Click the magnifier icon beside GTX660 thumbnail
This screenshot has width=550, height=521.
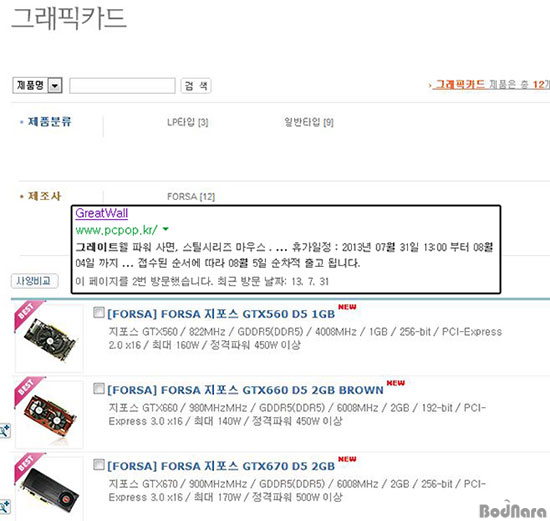[x=5, y=431]
